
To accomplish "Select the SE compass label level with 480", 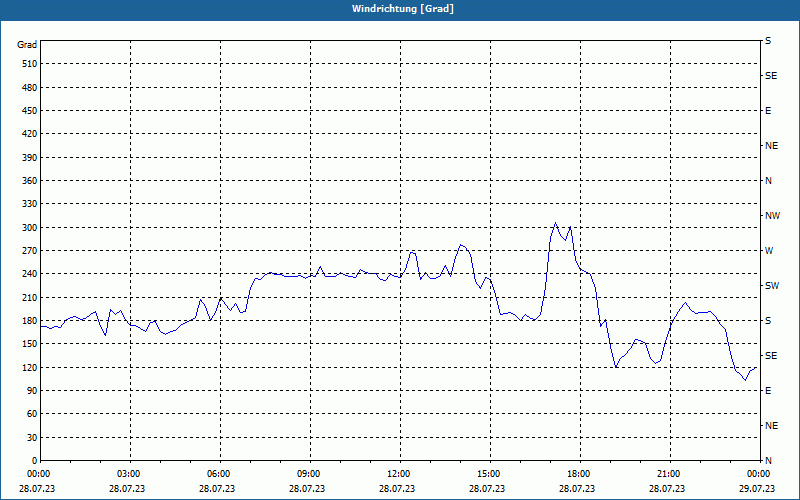I will tap(771, 76).
